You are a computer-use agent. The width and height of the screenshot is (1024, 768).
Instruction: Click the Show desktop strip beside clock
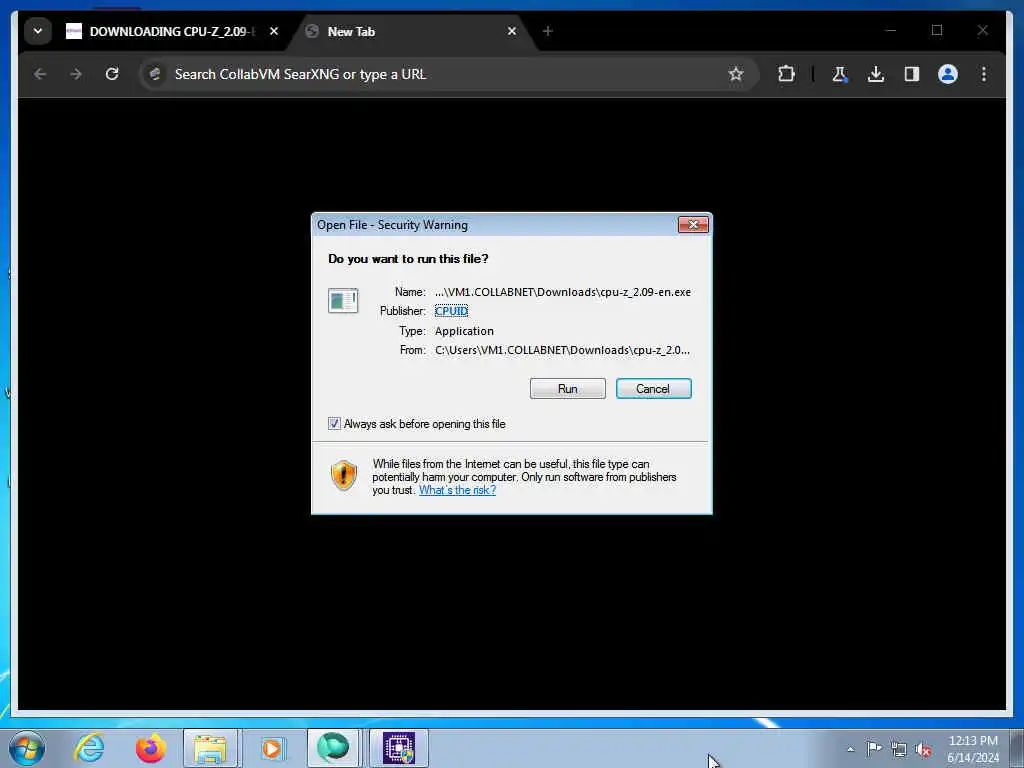(x=1017, y=748)
